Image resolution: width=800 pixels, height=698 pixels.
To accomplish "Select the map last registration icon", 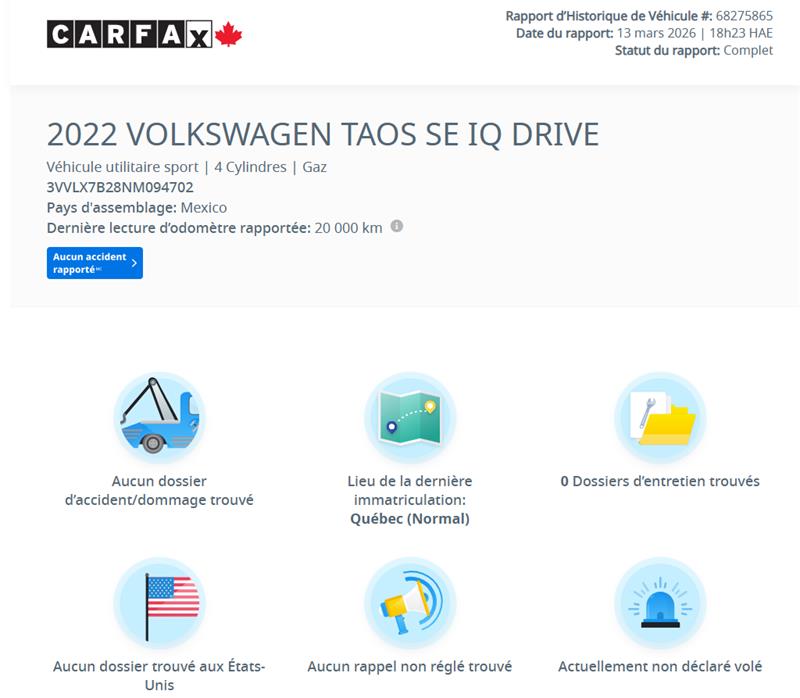I will coord(410,418).
